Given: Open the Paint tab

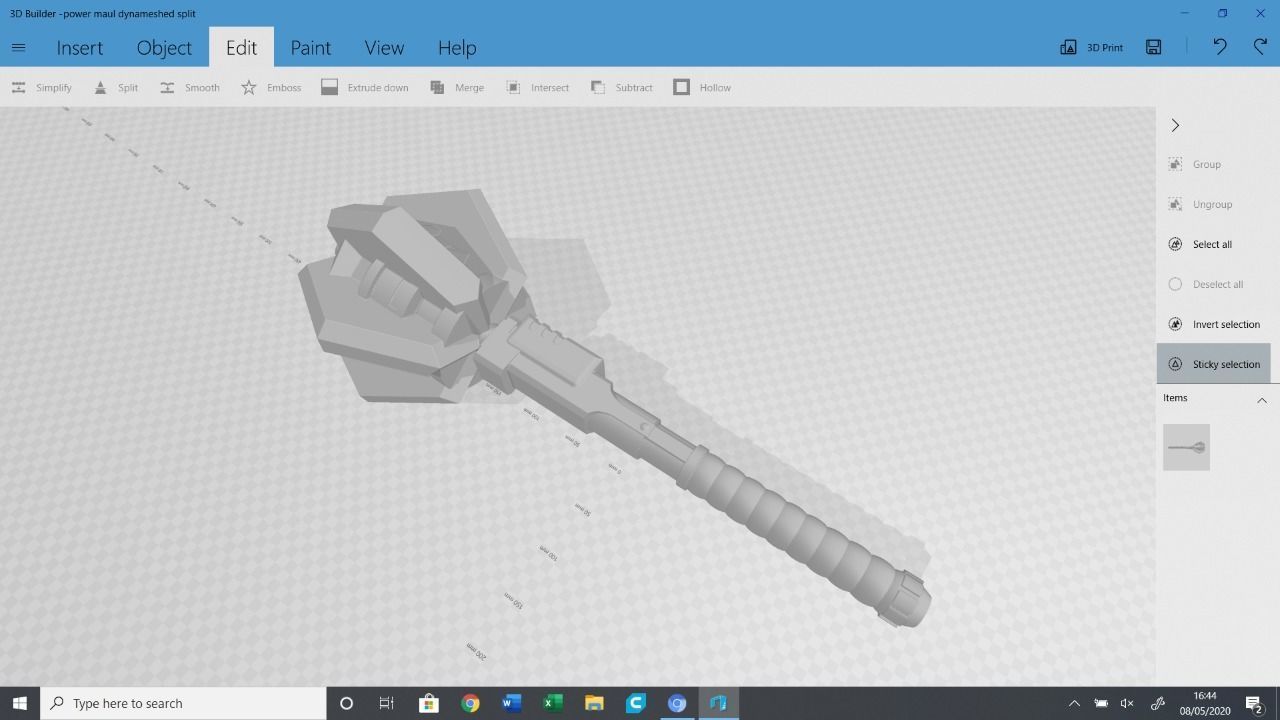Looking at the screenshot, I should [x=310, y=48].
